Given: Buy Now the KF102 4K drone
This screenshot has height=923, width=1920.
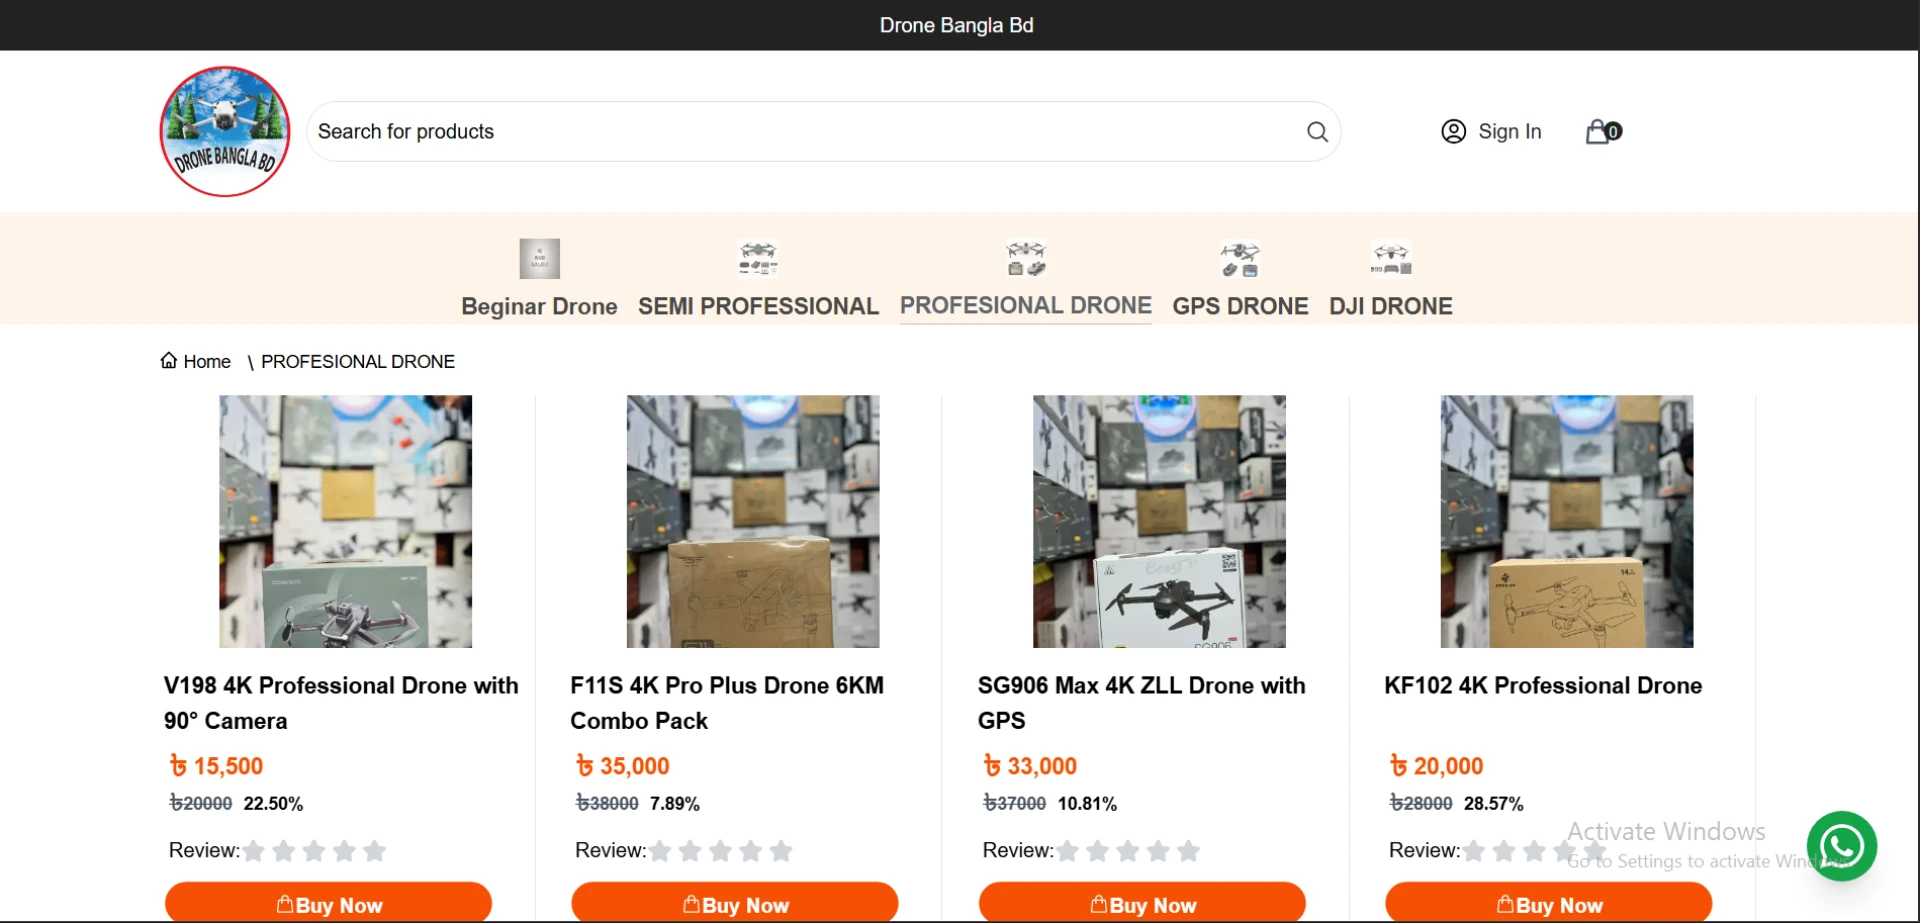Looking at the screenshot, I should (x=1549, y=903).
